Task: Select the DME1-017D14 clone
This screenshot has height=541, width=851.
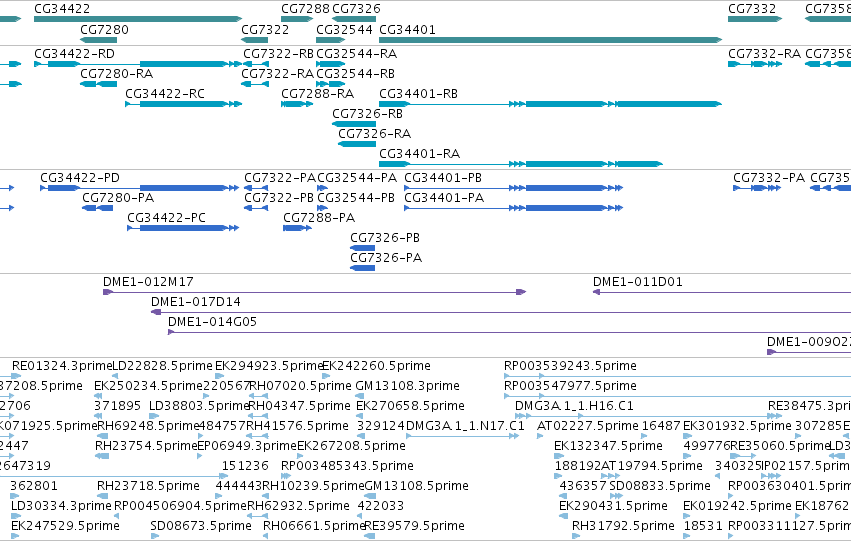Action: tap(501, 313)
